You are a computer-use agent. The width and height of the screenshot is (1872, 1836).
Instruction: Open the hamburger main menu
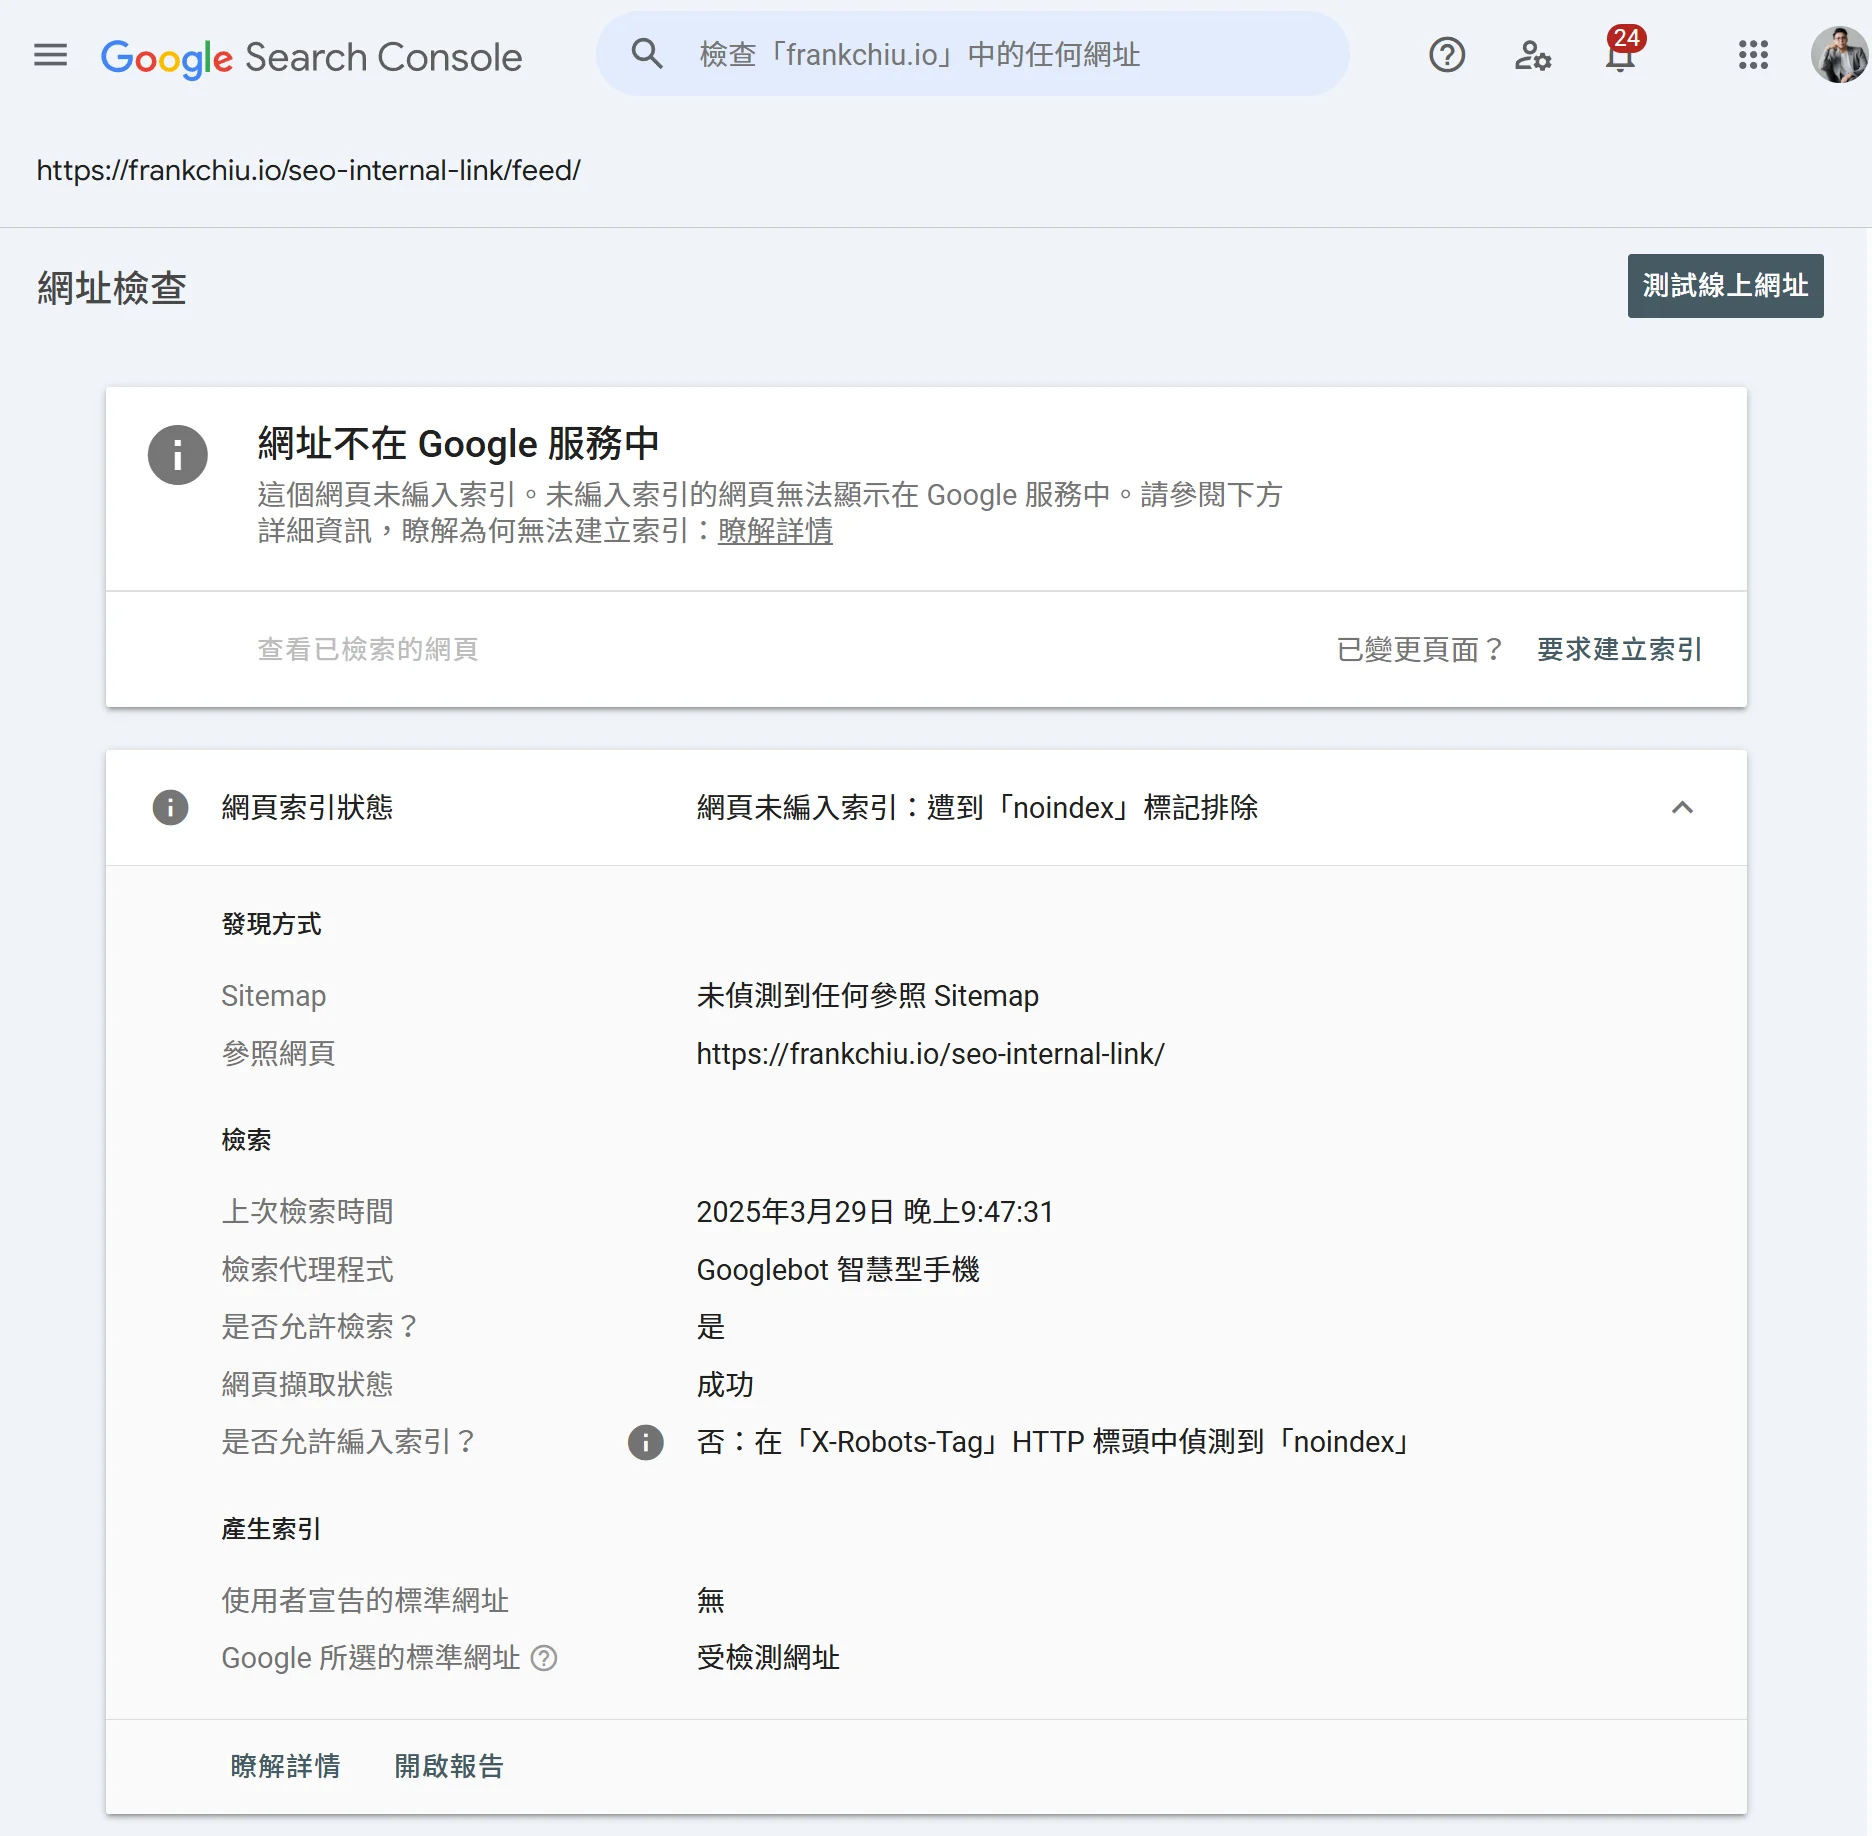[x=51, y=55]
